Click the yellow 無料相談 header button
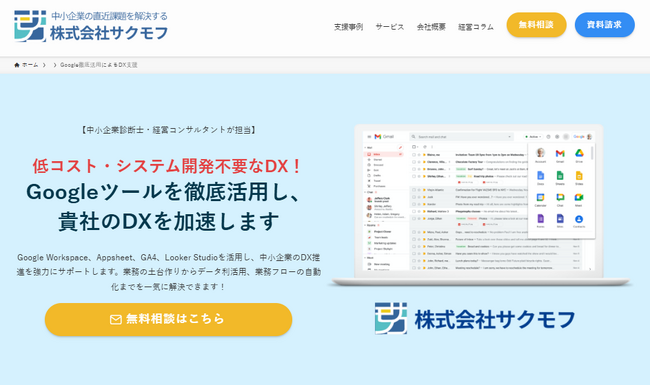Image resolution: width=650 pixels, height=386 pixels. 536,25
